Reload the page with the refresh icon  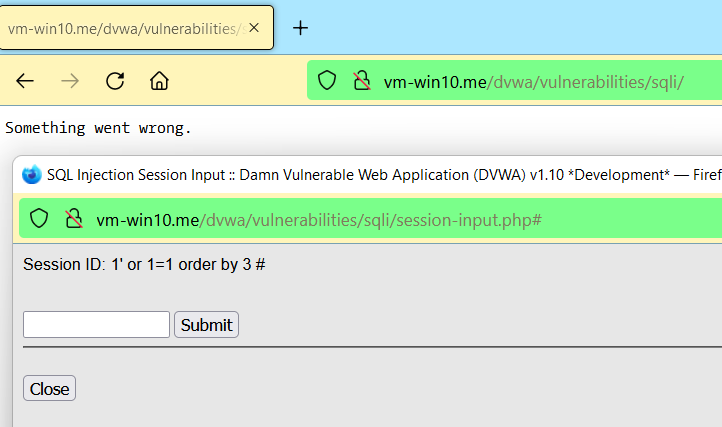click(x=115, y=81)
